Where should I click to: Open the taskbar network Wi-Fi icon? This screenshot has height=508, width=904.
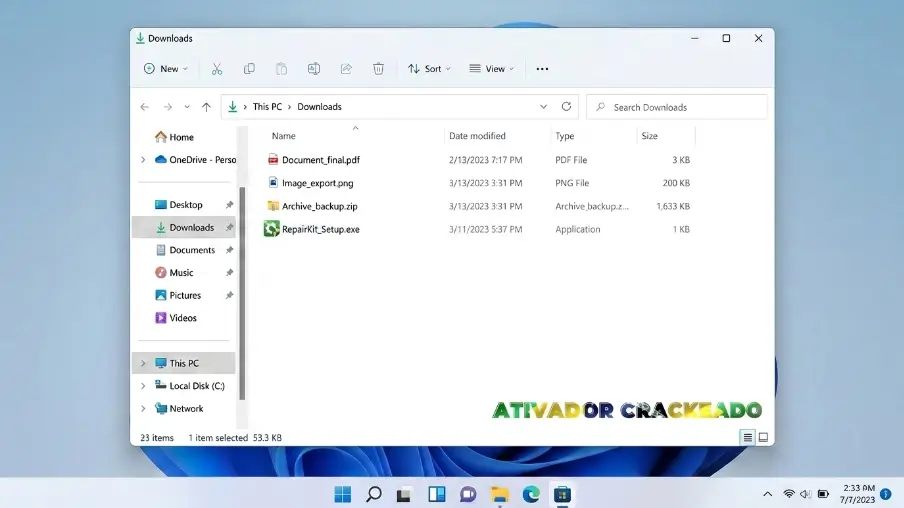pos(789,494)
